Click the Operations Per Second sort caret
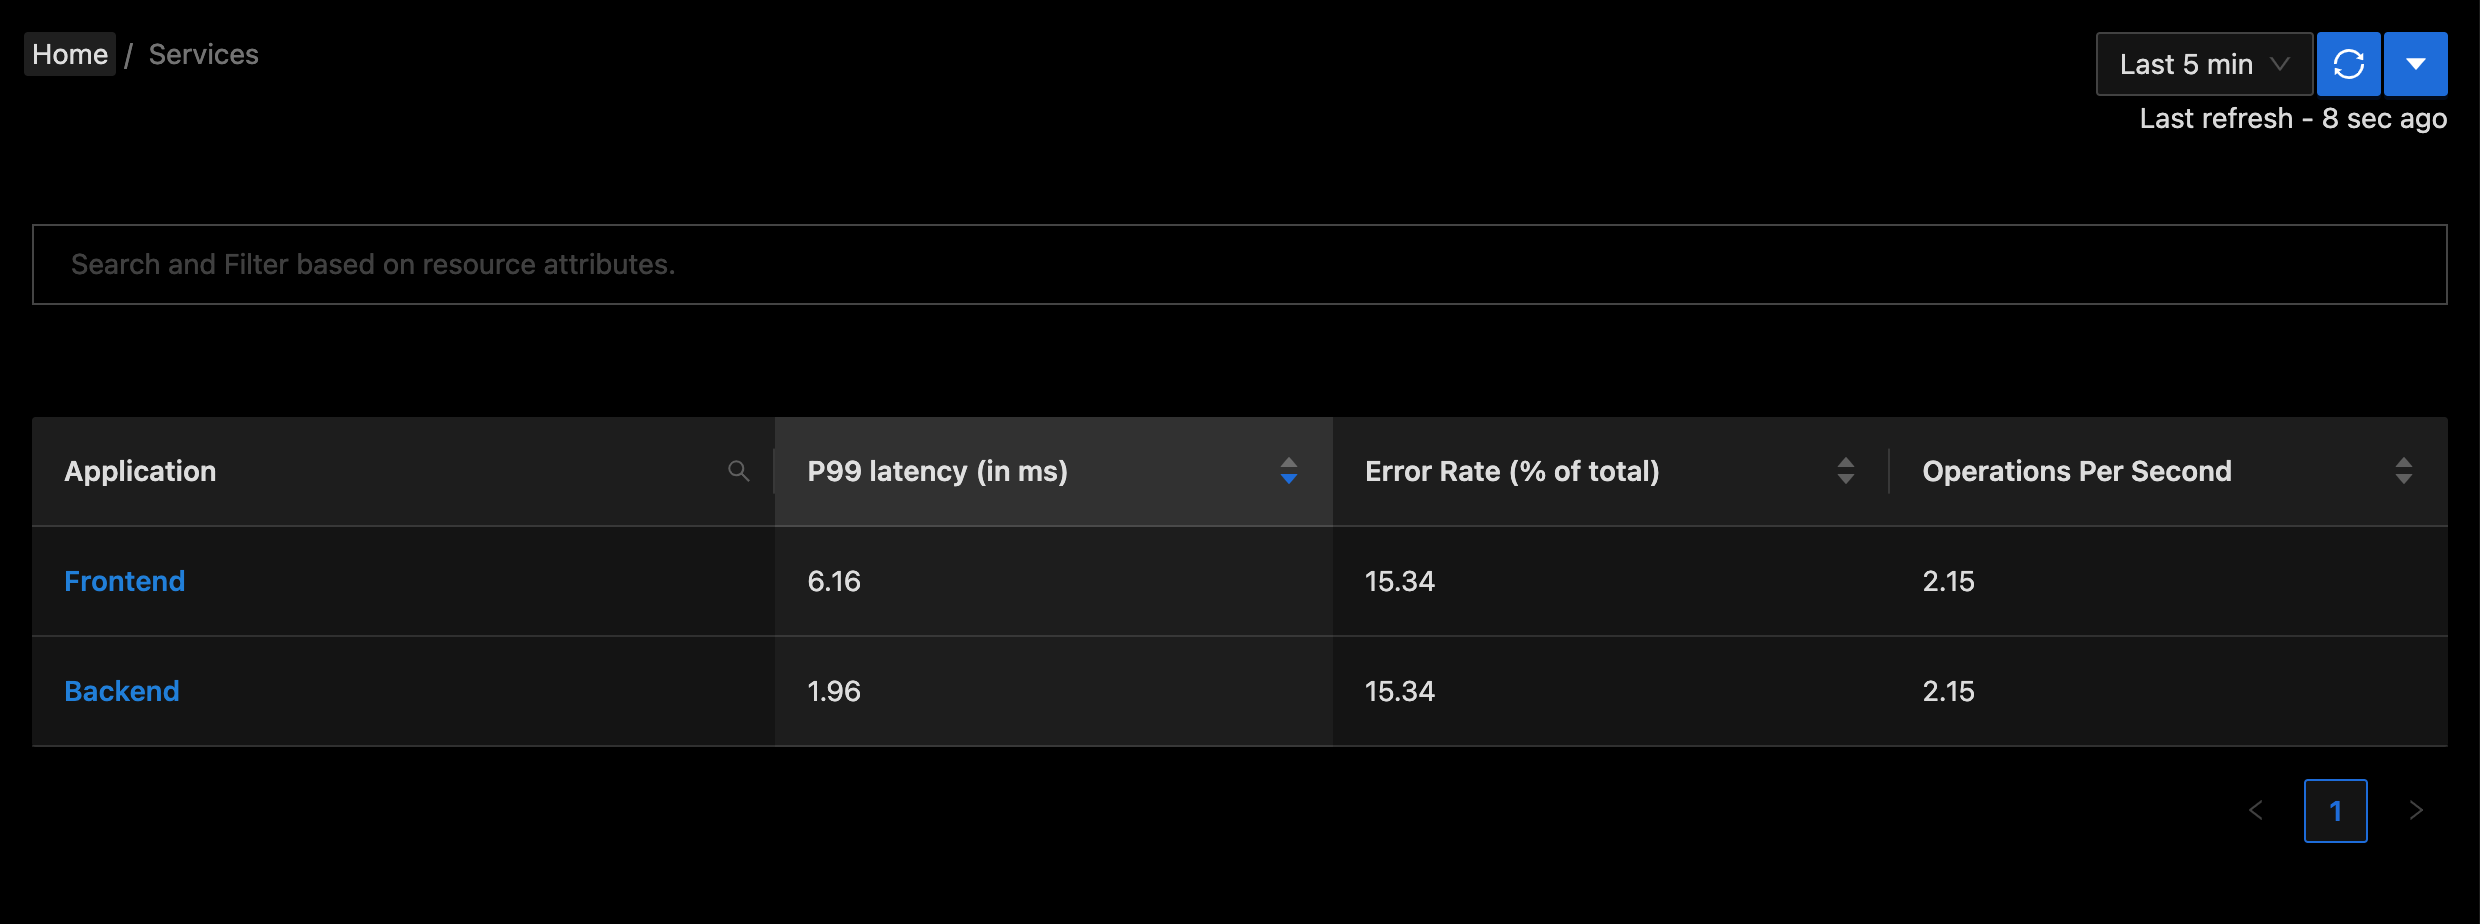Screen dimensions: 2480x924 point(2404,470)
